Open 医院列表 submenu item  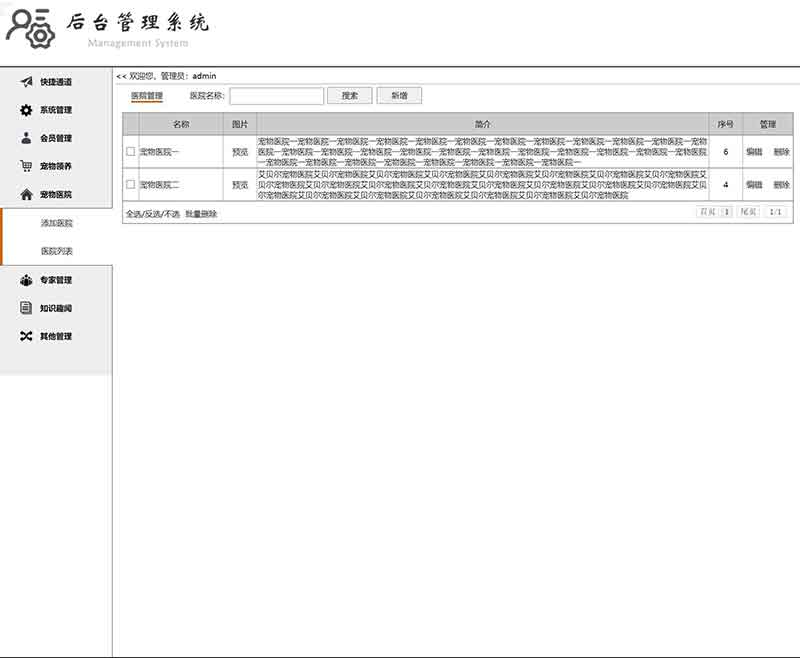pos(56,251)
